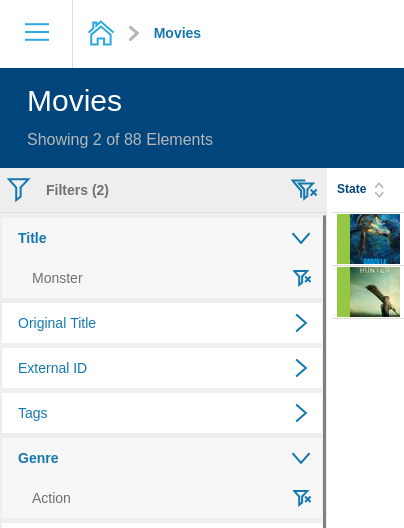404x528 pixels.
Task: Click the filter funnel icon beside Filters (2)
Action: pyautogui.click(x=19, y=190)
